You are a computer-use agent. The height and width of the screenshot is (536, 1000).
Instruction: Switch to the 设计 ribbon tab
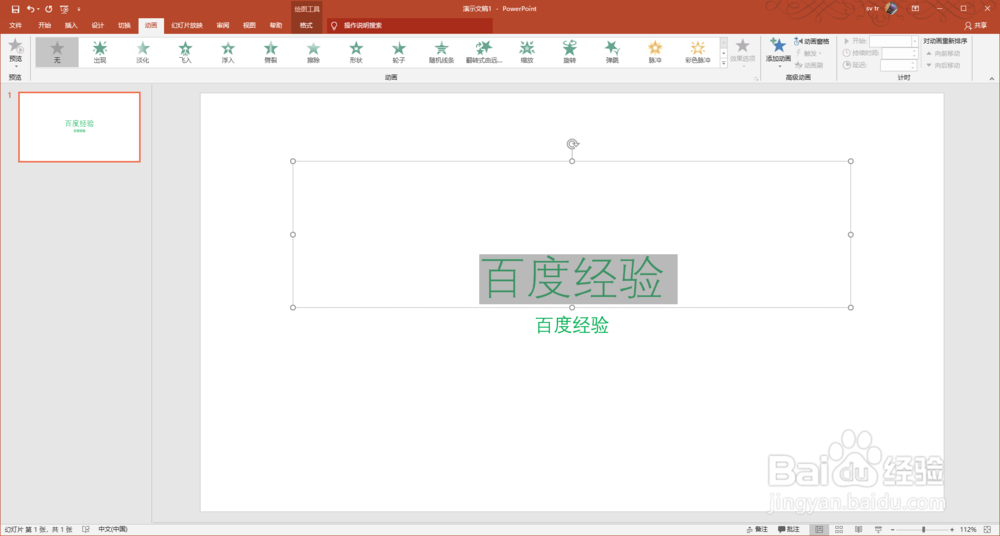[x=98, y=26]
